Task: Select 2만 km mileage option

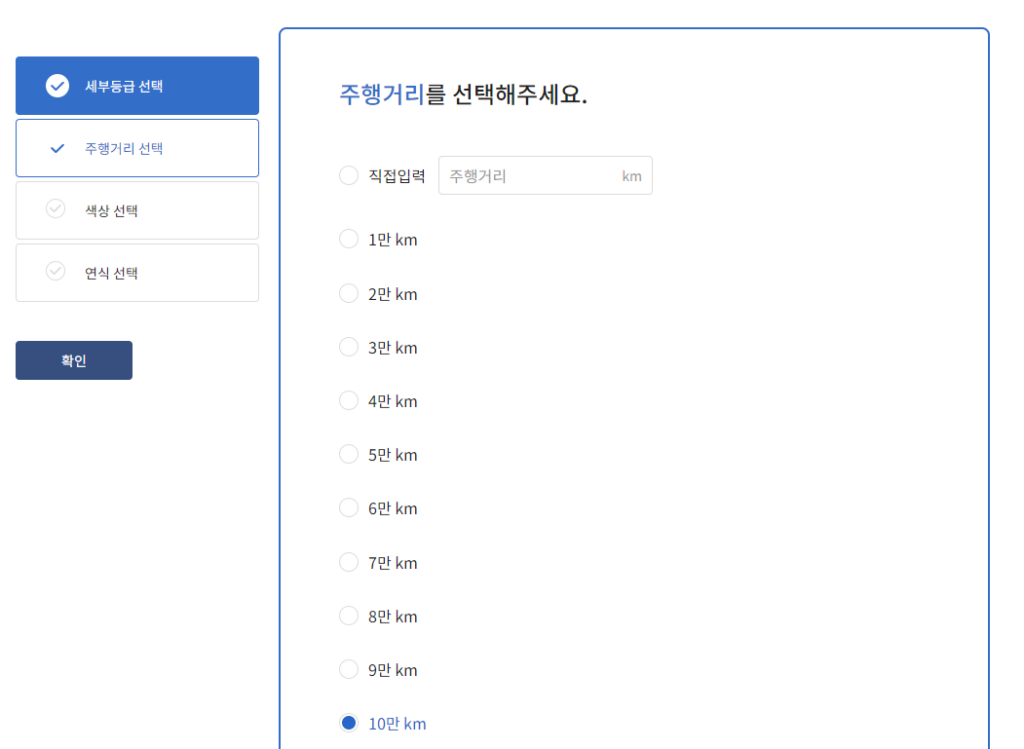Action: [x=348, y=293]
